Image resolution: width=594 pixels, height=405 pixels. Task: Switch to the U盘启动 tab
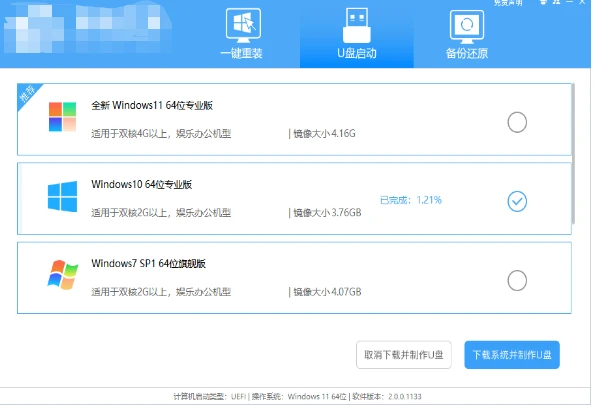pyautogui.click(x=356, y=34)
